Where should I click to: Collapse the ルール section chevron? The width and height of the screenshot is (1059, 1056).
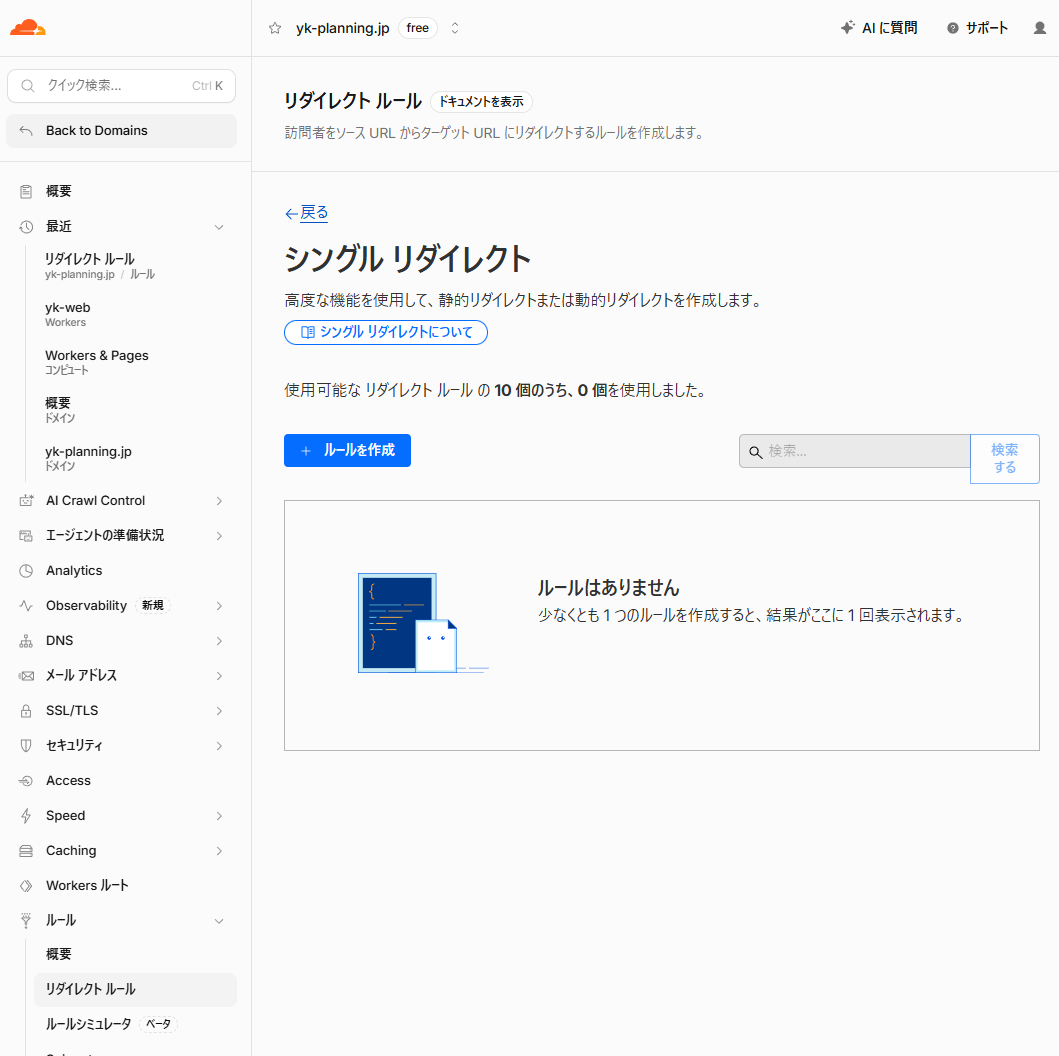click(x=219, y=921)
